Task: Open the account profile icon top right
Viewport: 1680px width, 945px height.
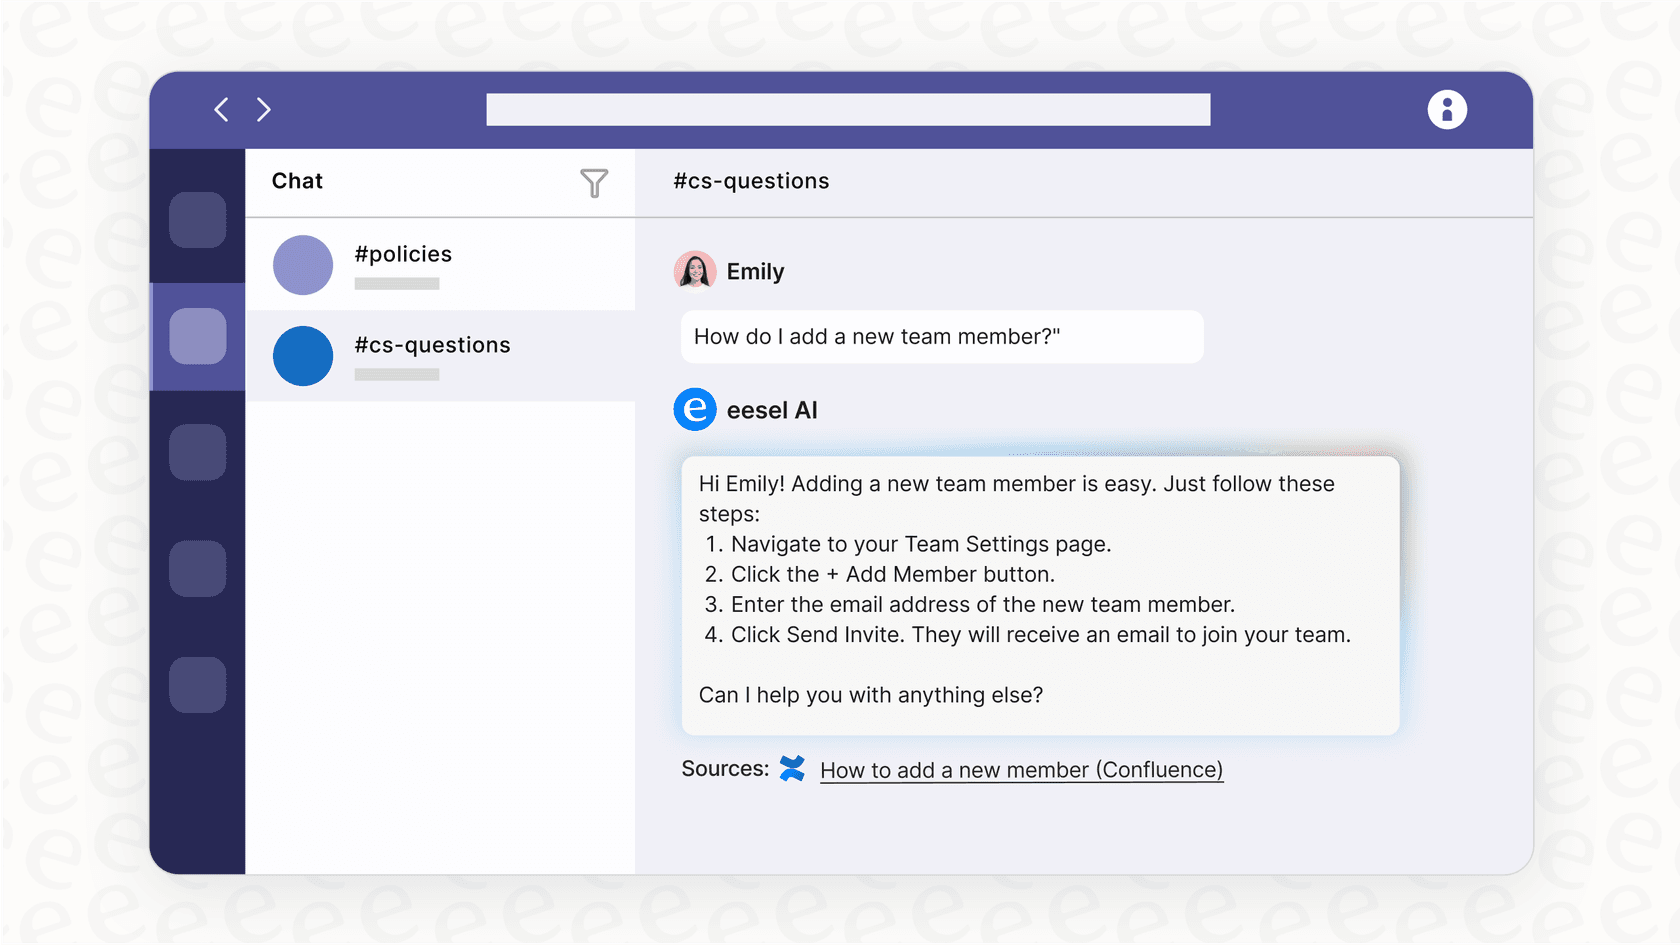Action: (1447, 109)
